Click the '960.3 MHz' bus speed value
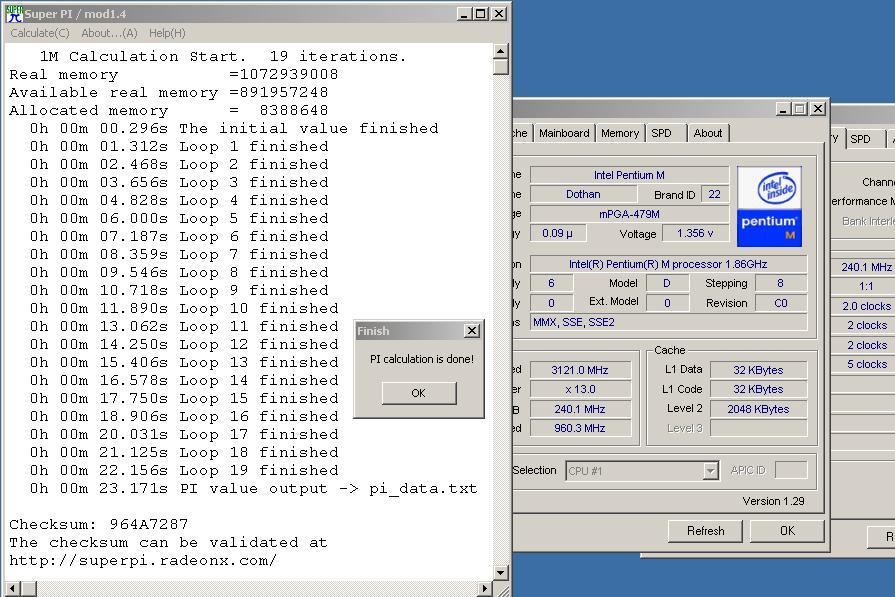Screen dimensions: 895x597 [580, 428]
